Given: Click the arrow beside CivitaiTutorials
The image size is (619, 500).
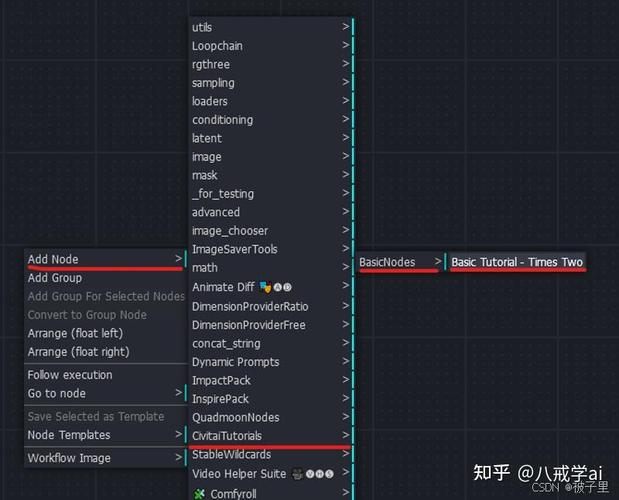Looking at the screenshot, I should coord(345,435).
